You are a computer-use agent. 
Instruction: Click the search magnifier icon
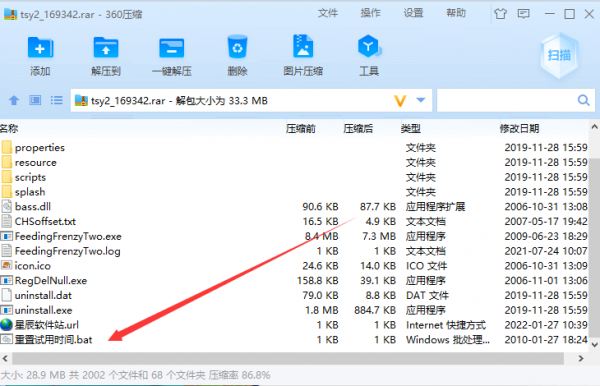tap(583, 100)
